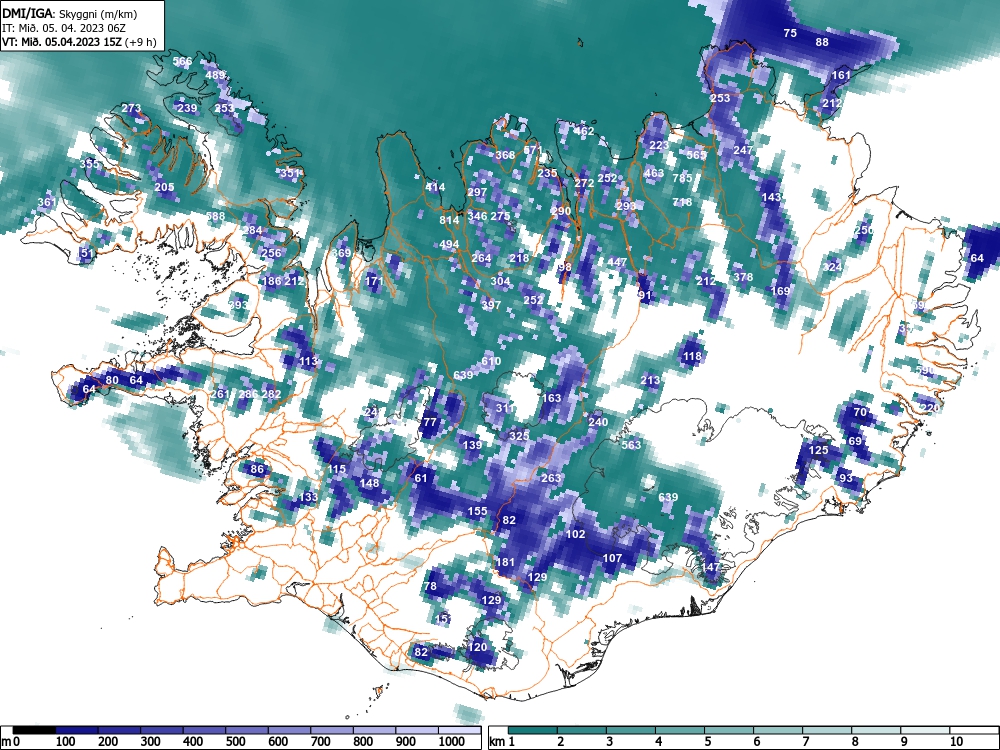Viewport: 1000px width, 750px height.
Task: Click the visibility value 171
Action: 374,281
